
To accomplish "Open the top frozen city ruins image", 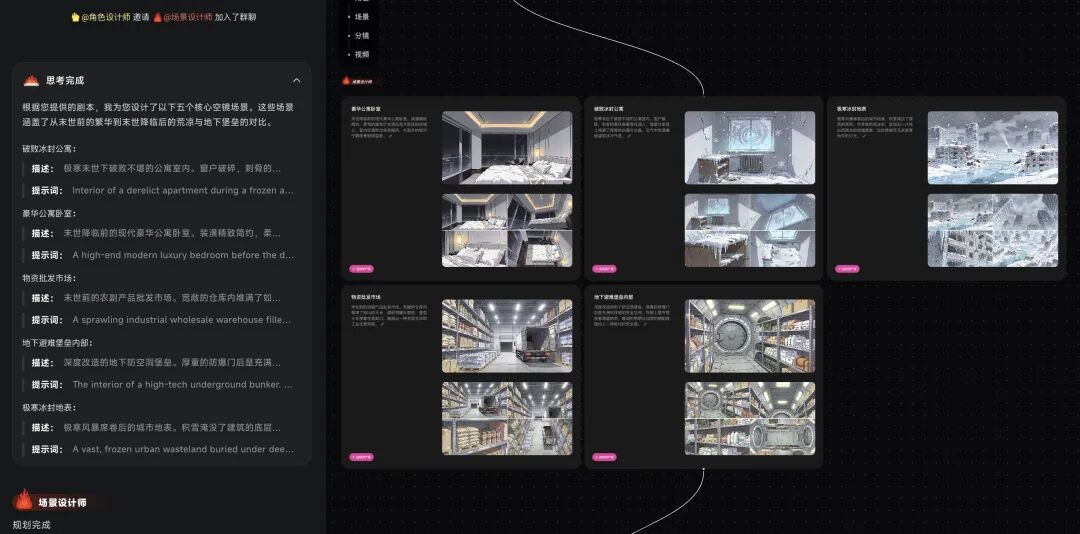I will tap(992, 147).
